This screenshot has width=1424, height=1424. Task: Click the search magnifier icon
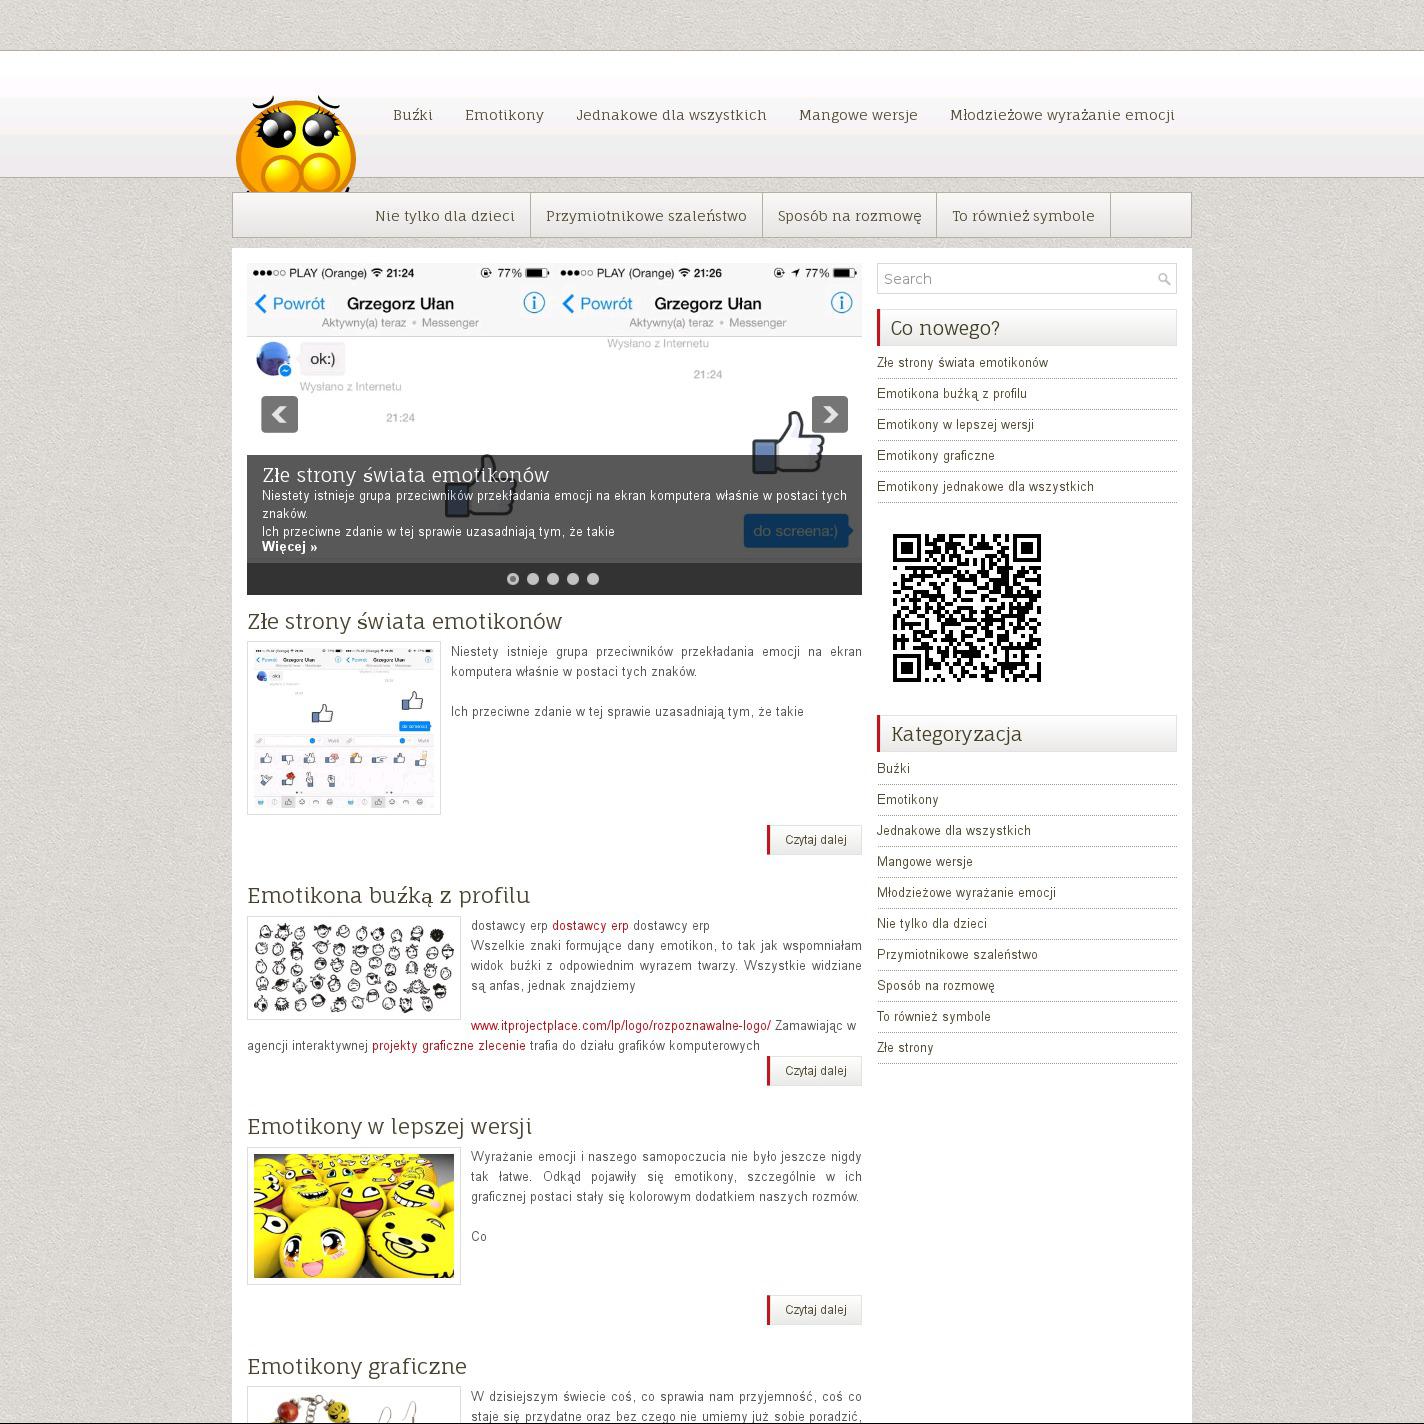(1163, 279)
